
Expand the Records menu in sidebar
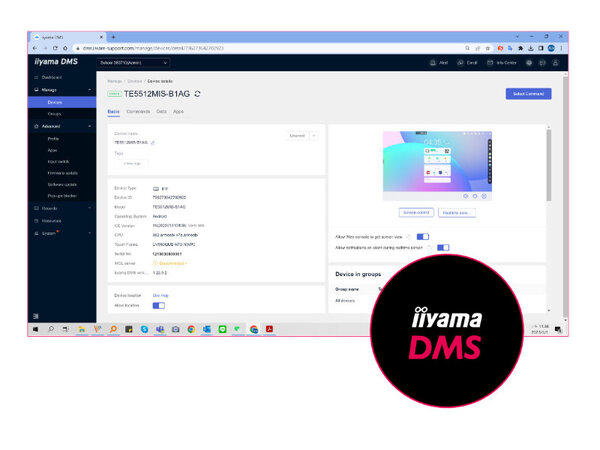point(89,208)
